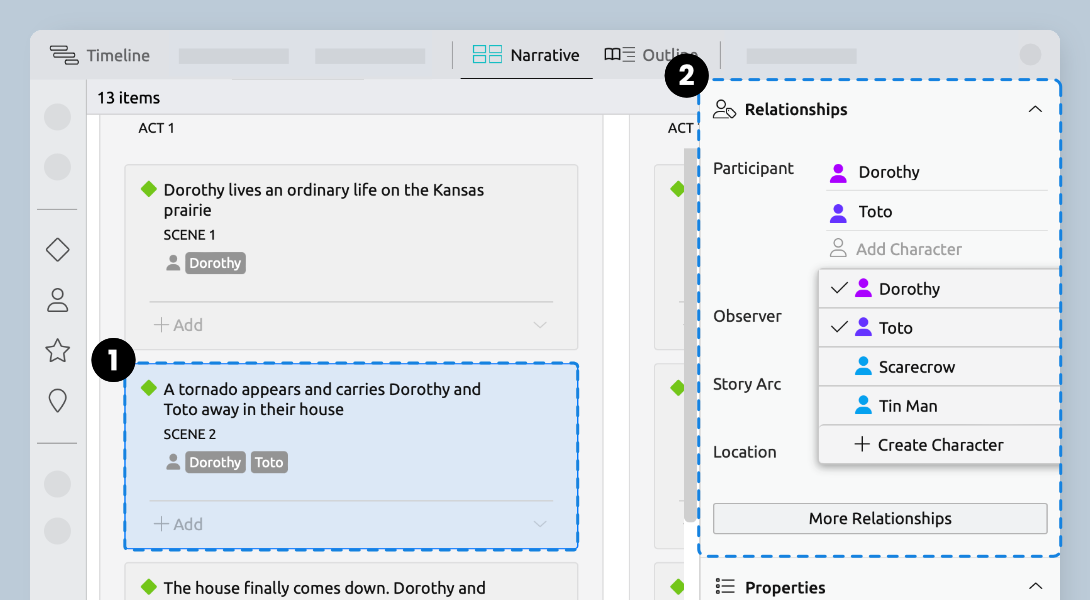Click the 13 items count label
1090x600 pixels.
pyautogui.click(x=129, y=98)
